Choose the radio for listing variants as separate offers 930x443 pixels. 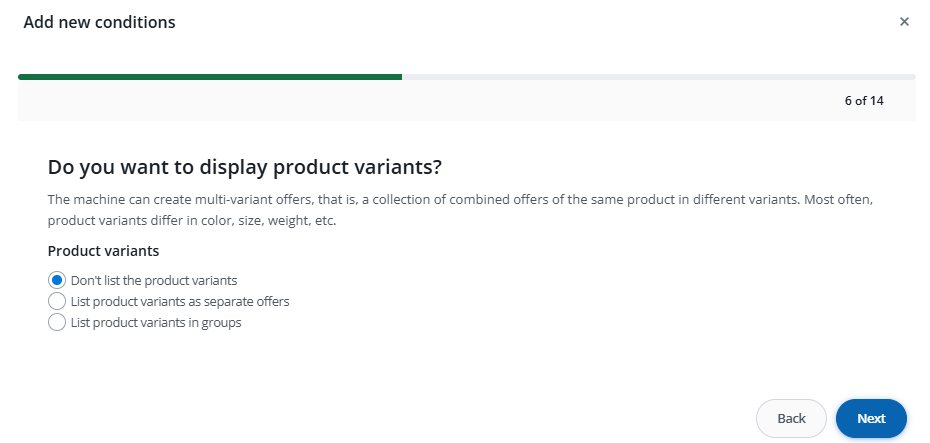tap(57, 301)
